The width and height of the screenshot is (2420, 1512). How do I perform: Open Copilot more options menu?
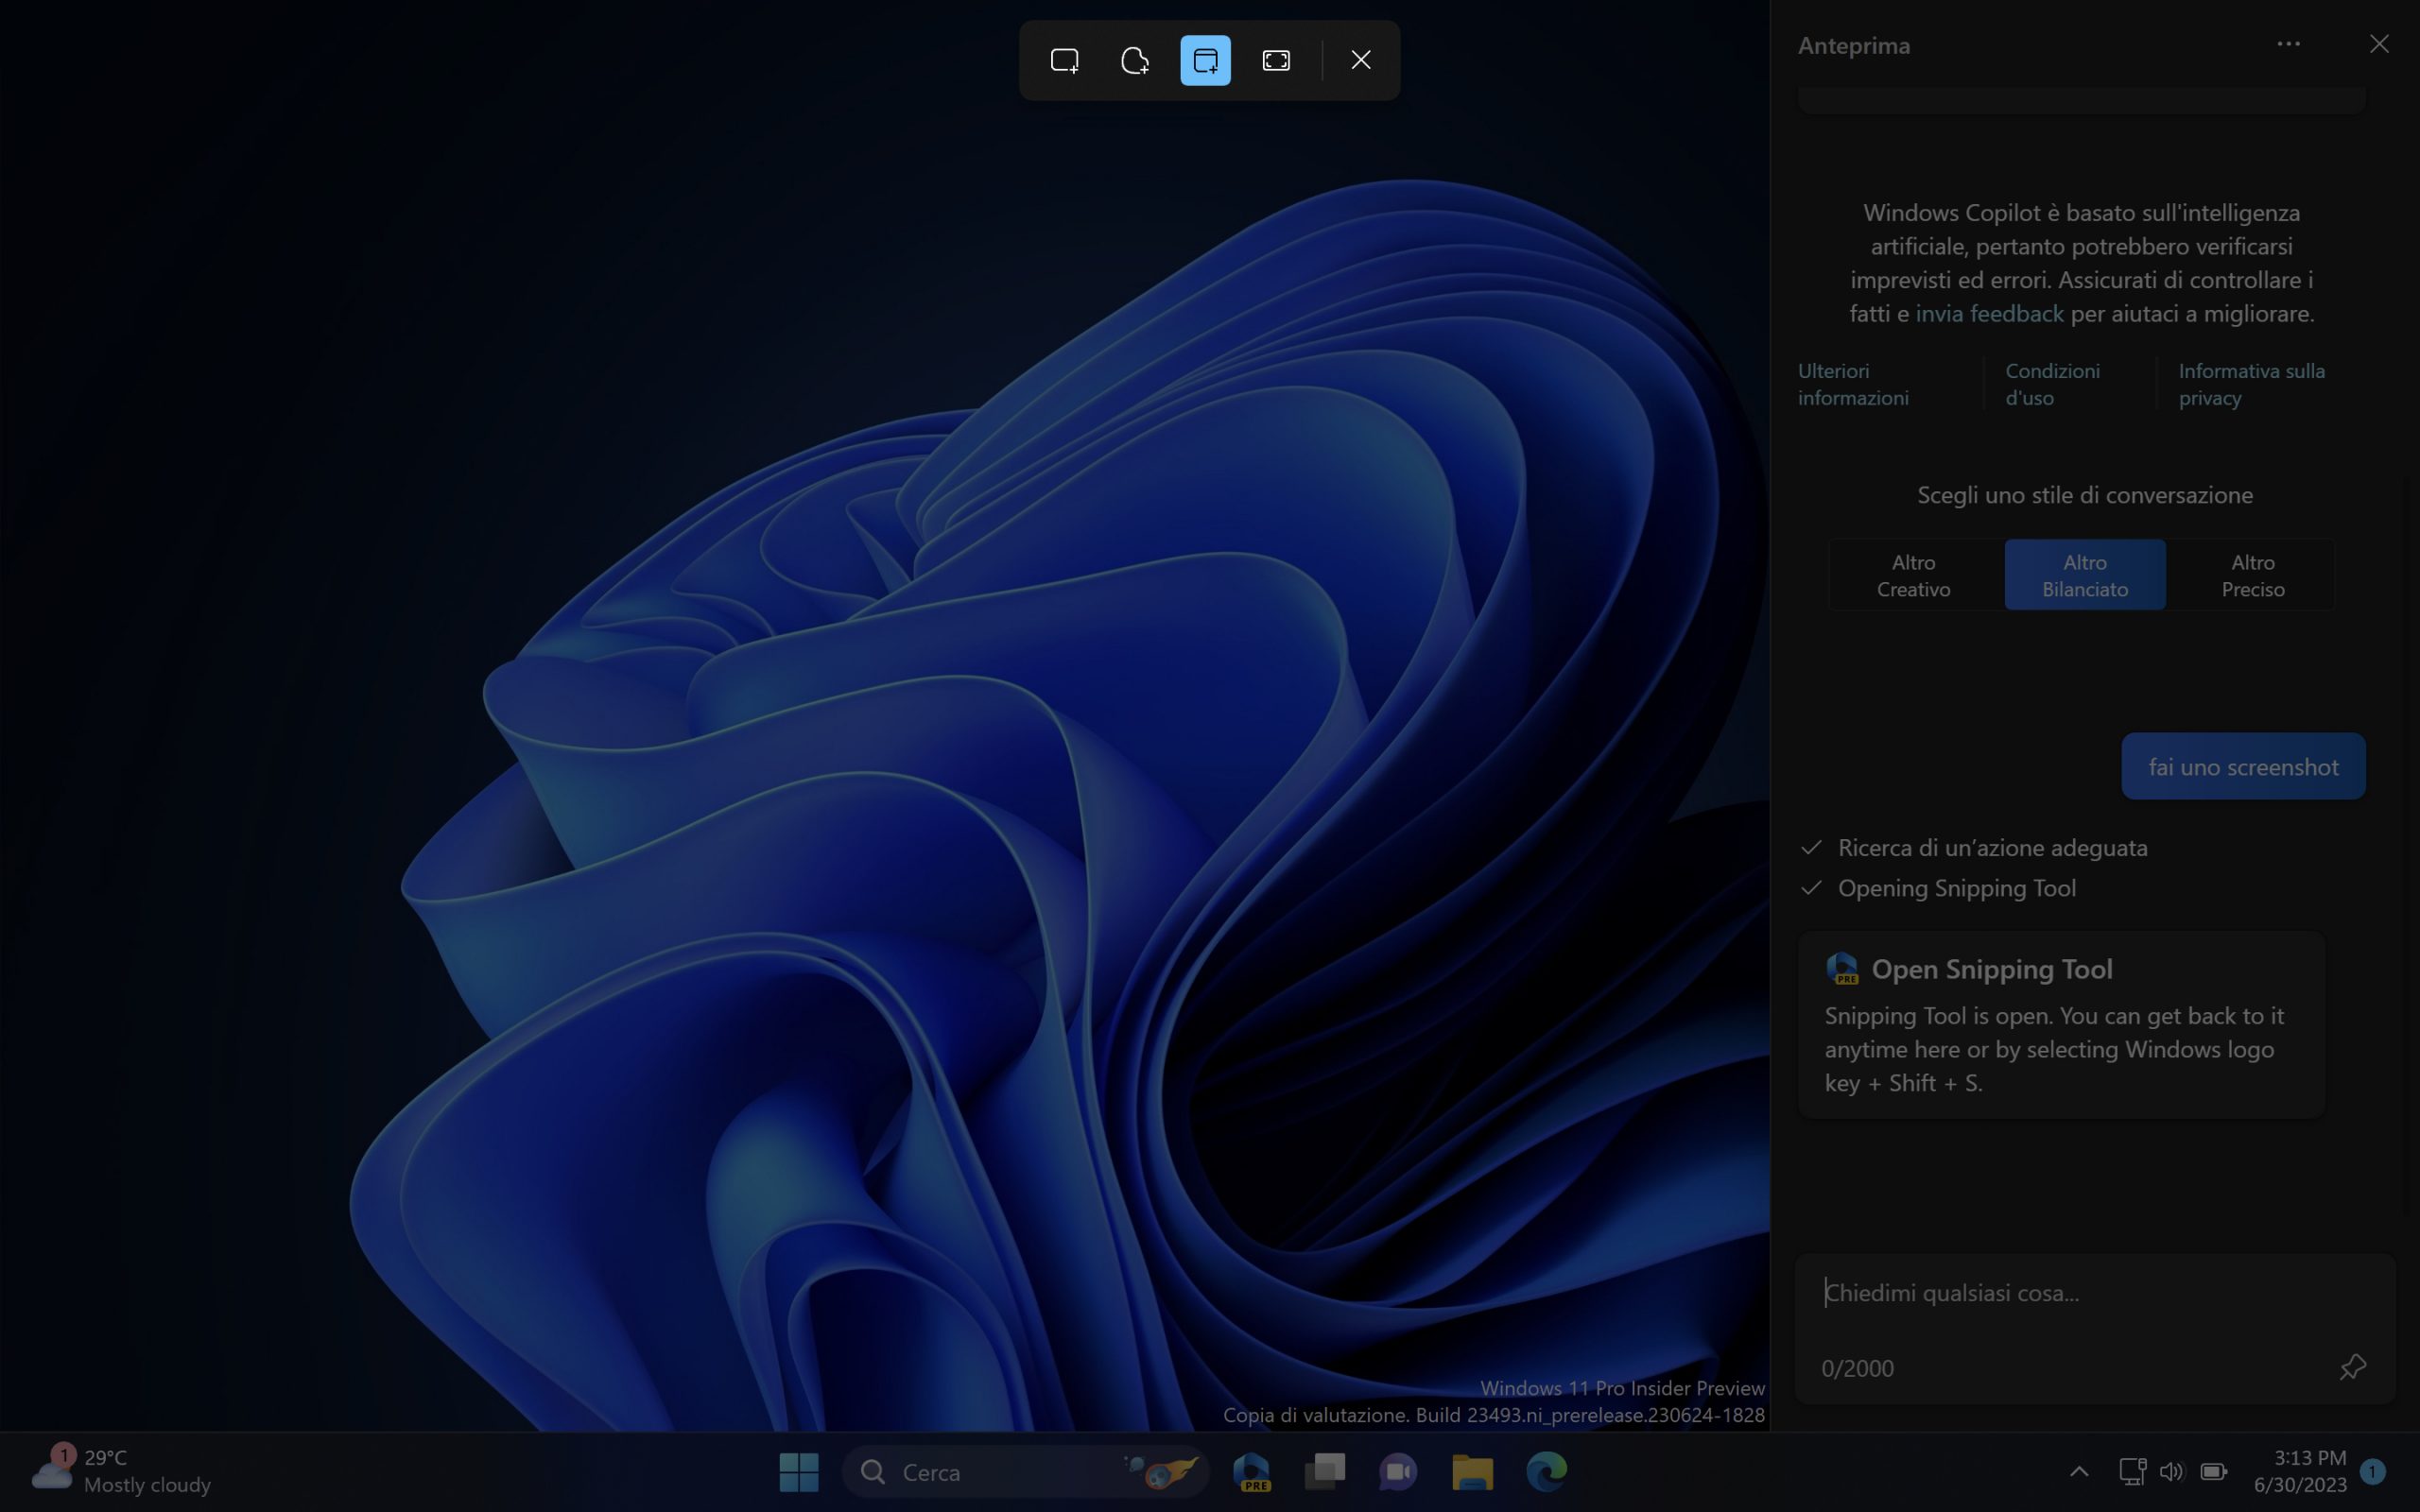(2288, 44)
